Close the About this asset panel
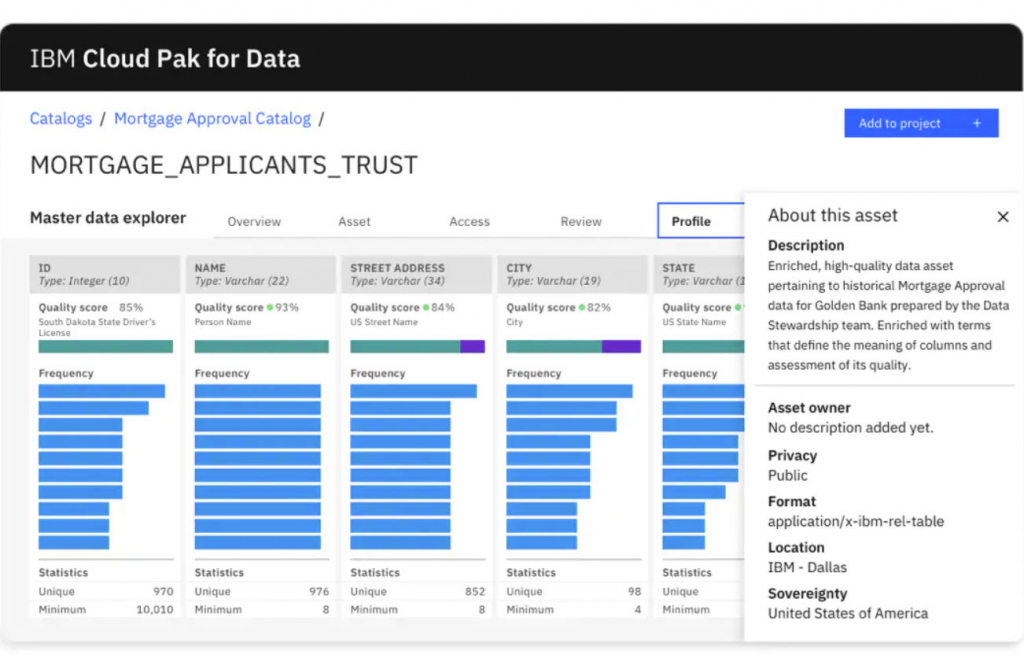Screen dimensions: 1024x669 (1002, 217)
